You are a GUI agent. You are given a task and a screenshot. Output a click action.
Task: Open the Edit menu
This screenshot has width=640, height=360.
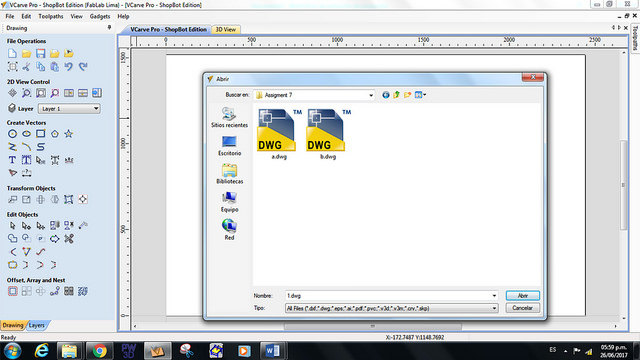26,16
